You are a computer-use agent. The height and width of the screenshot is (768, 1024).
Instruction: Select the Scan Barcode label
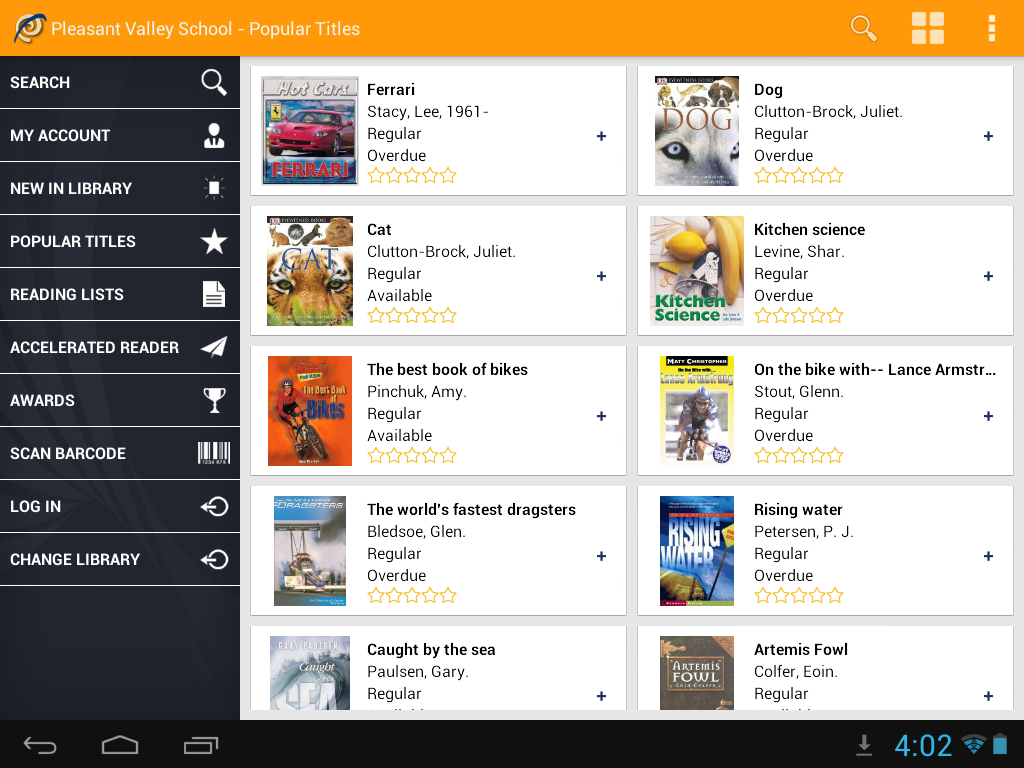(x=68, y=453)
